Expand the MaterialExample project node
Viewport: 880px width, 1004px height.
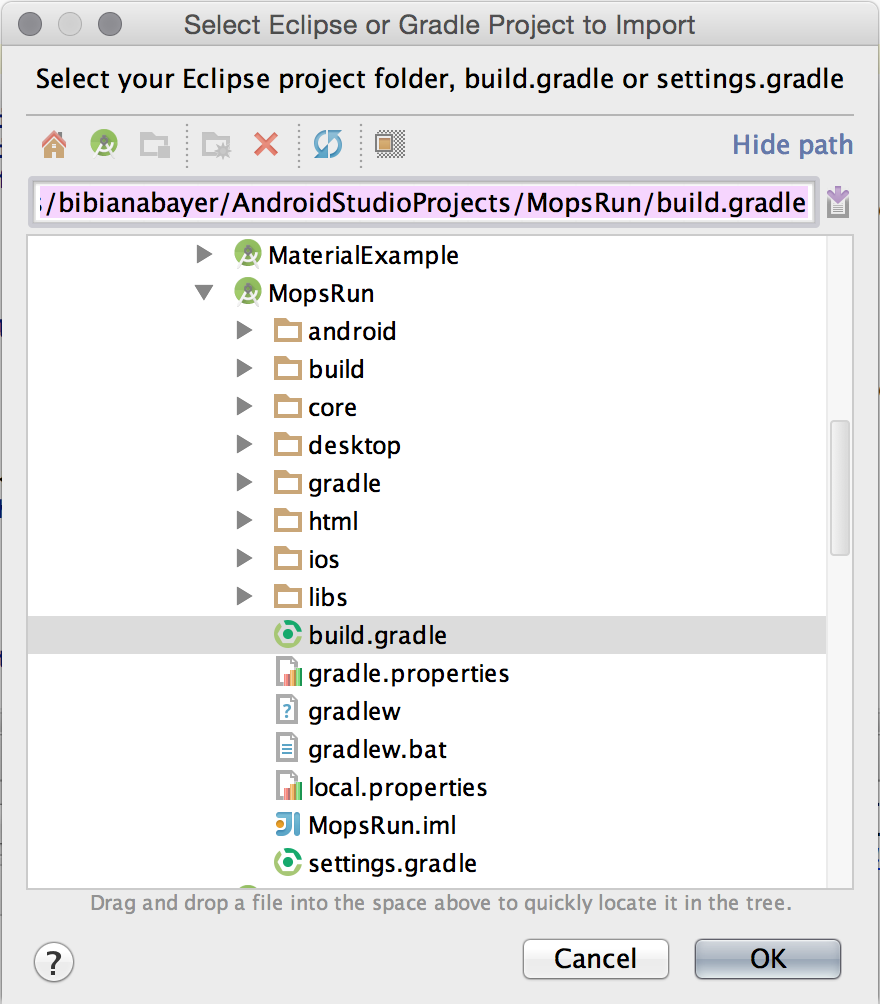[204, 254]
